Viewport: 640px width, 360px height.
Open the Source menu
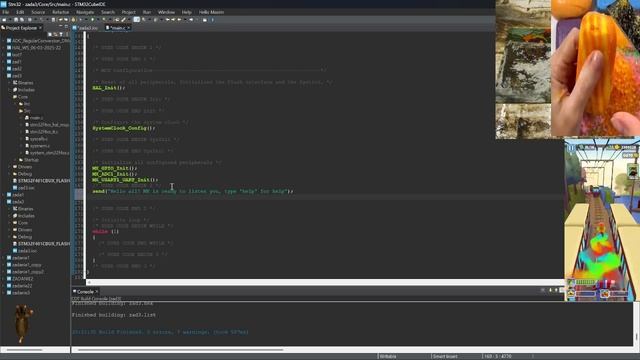pyautogui.click(x=38, y=12)
